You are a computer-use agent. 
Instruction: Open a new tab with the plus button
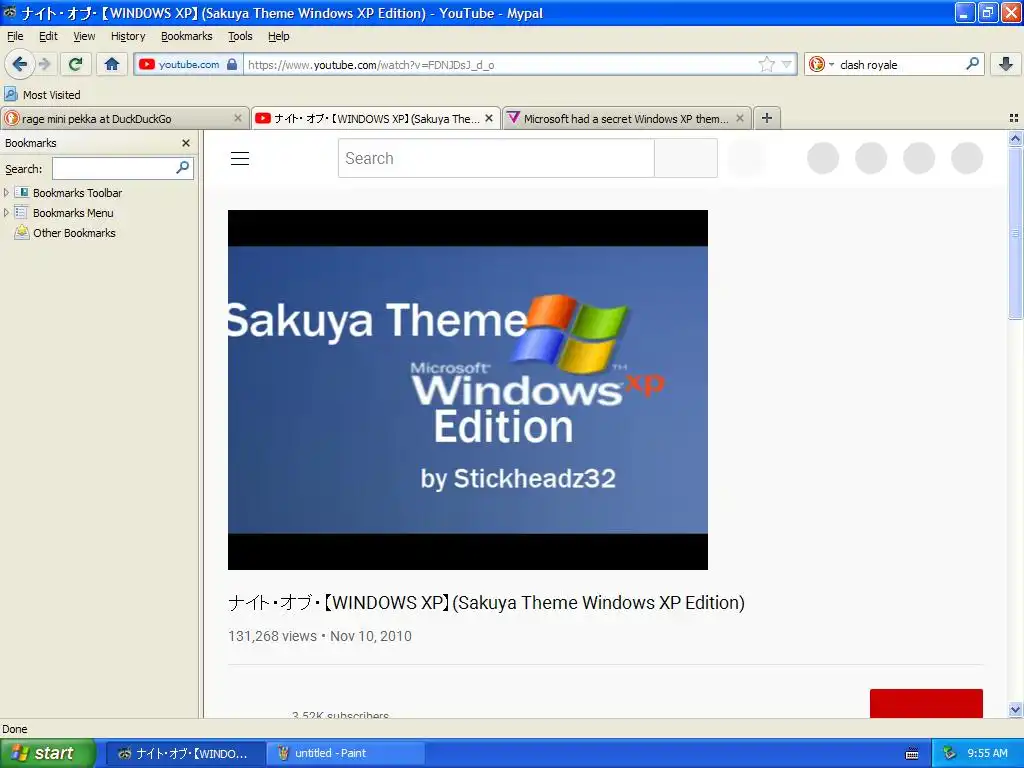767,118
